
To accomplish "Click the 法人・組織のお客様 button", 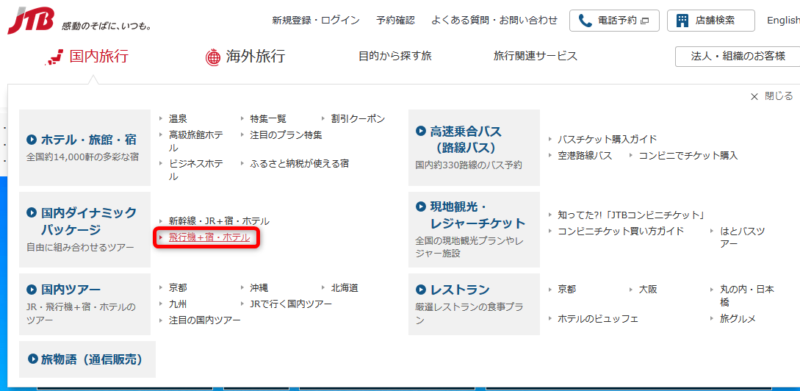I will (738, 56).
